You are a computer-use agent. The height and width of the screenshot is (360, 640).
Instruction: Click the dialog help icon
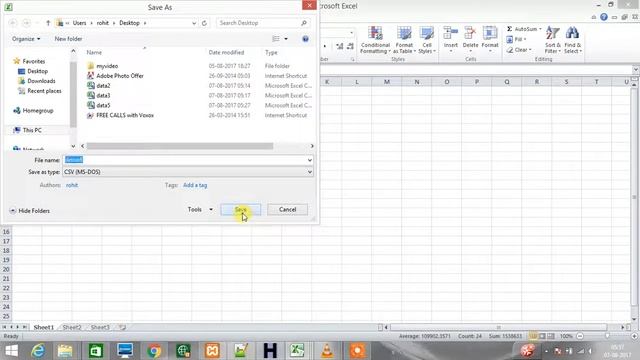[x=305, y=39]
